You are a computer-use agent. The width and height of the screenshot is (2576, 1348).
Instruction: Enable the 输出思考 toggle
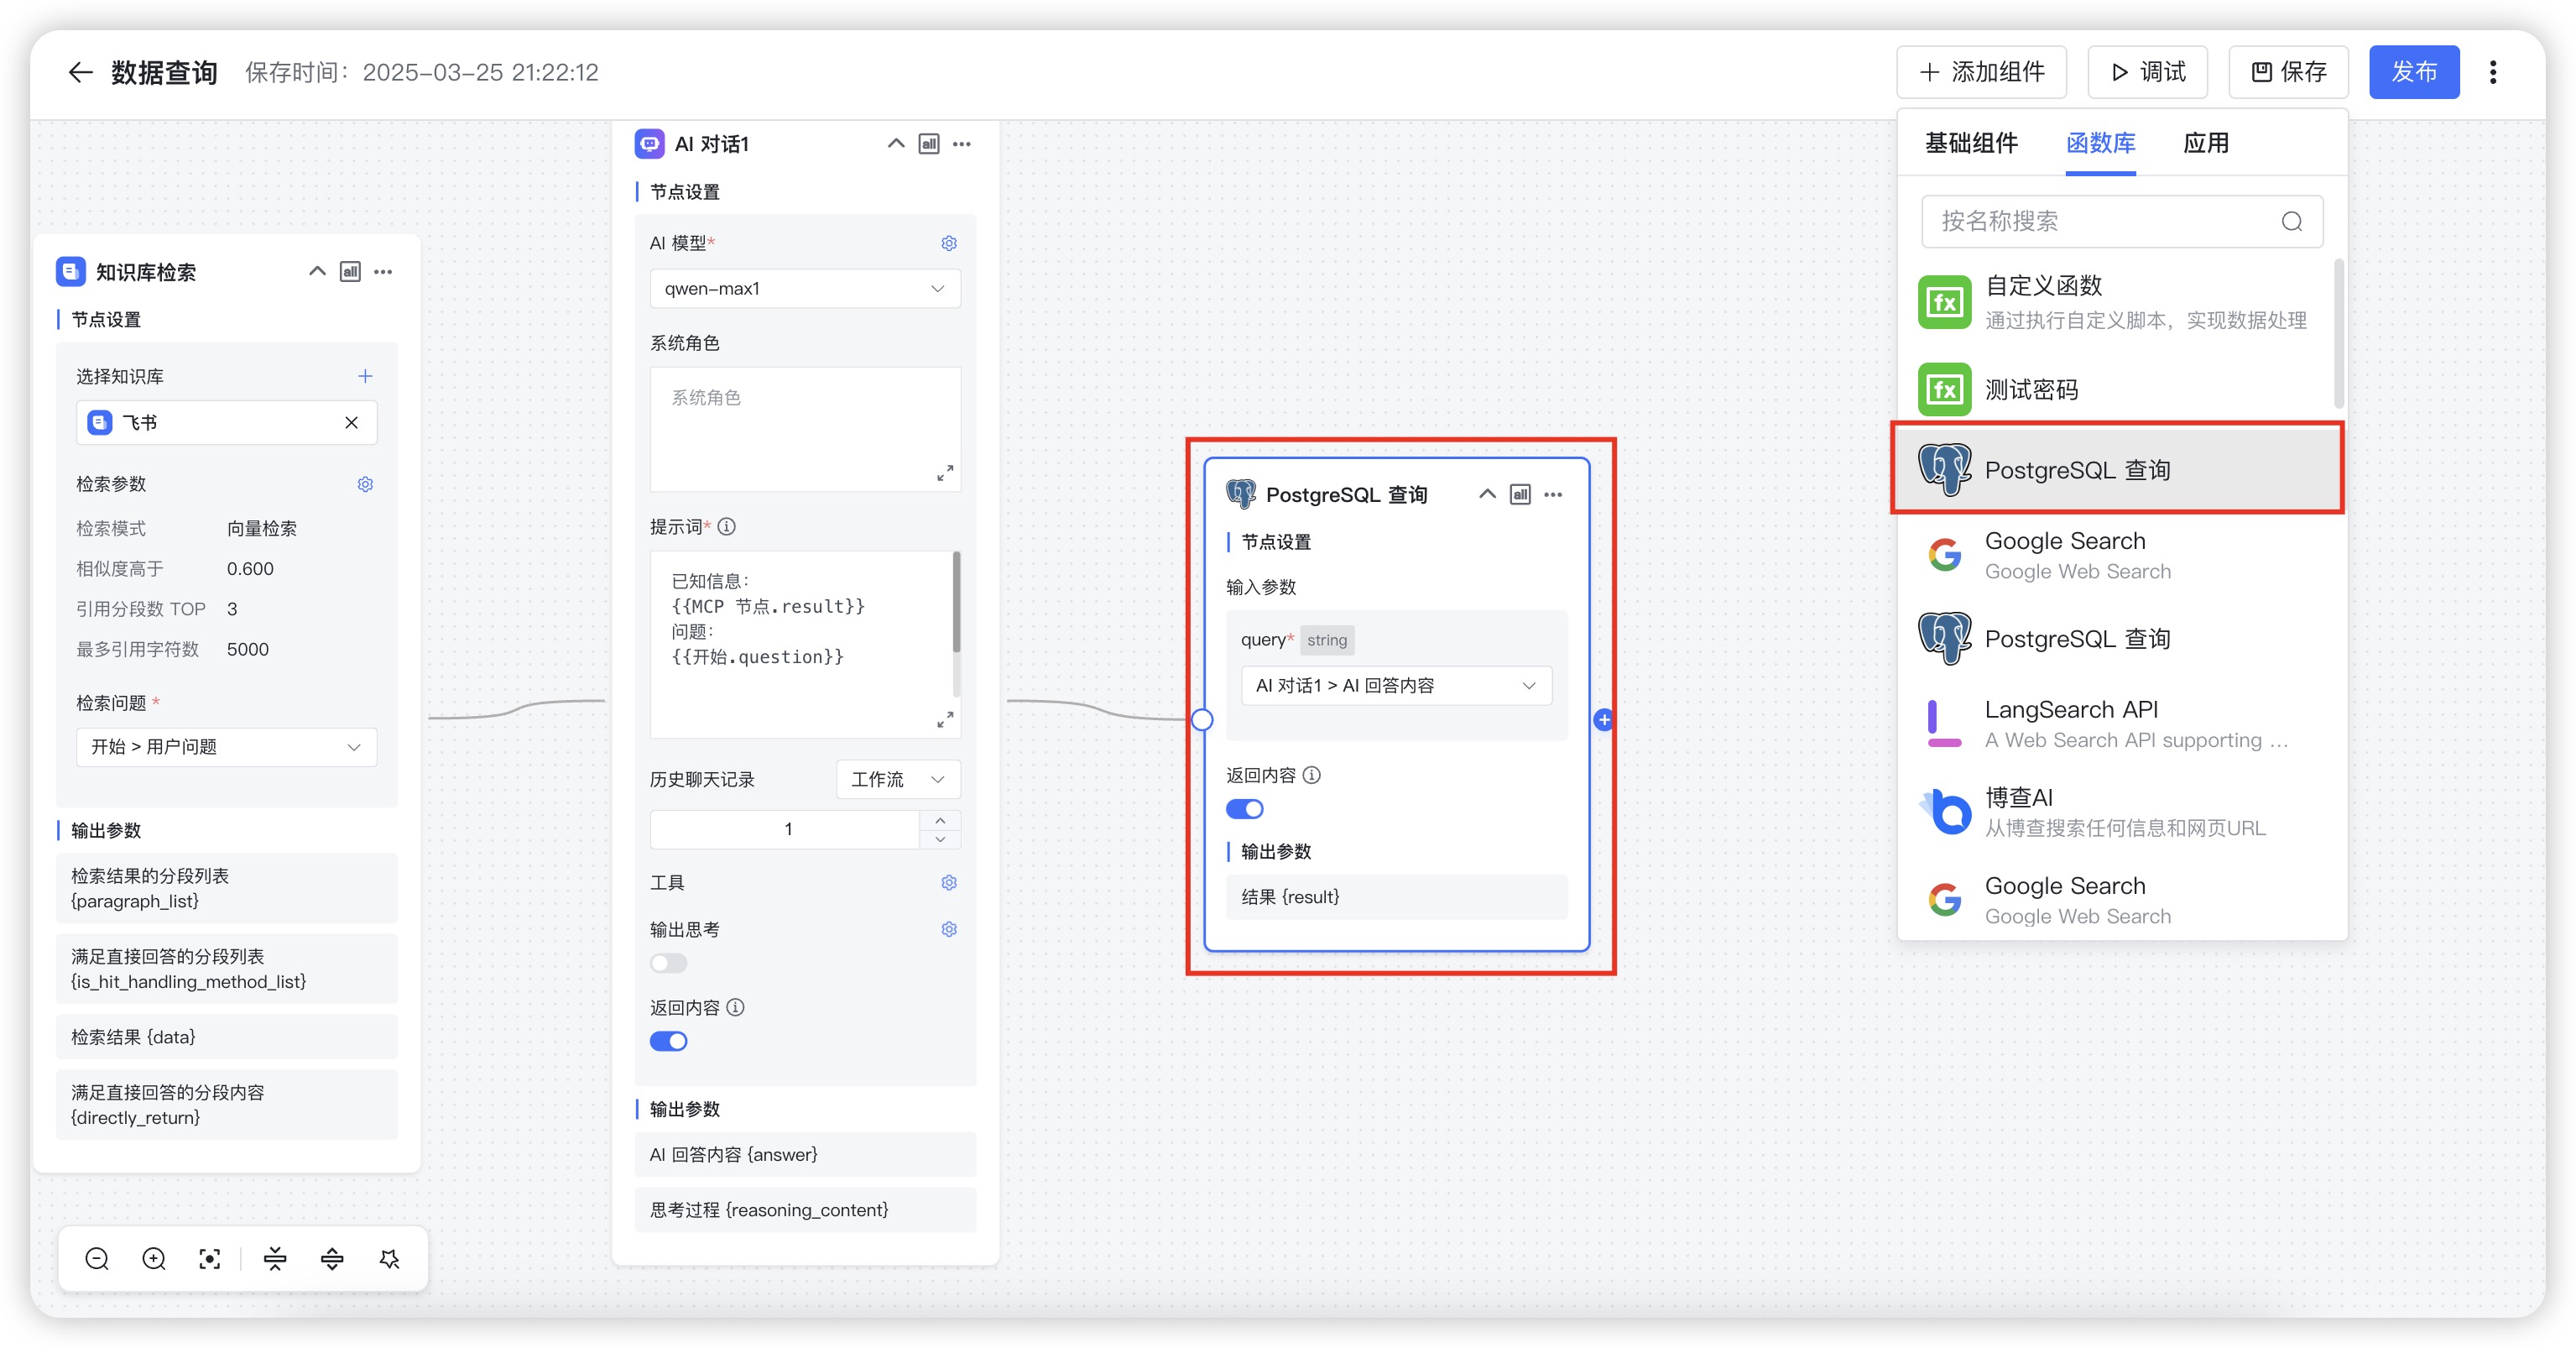pyautogui.click(x=668, y=963)
